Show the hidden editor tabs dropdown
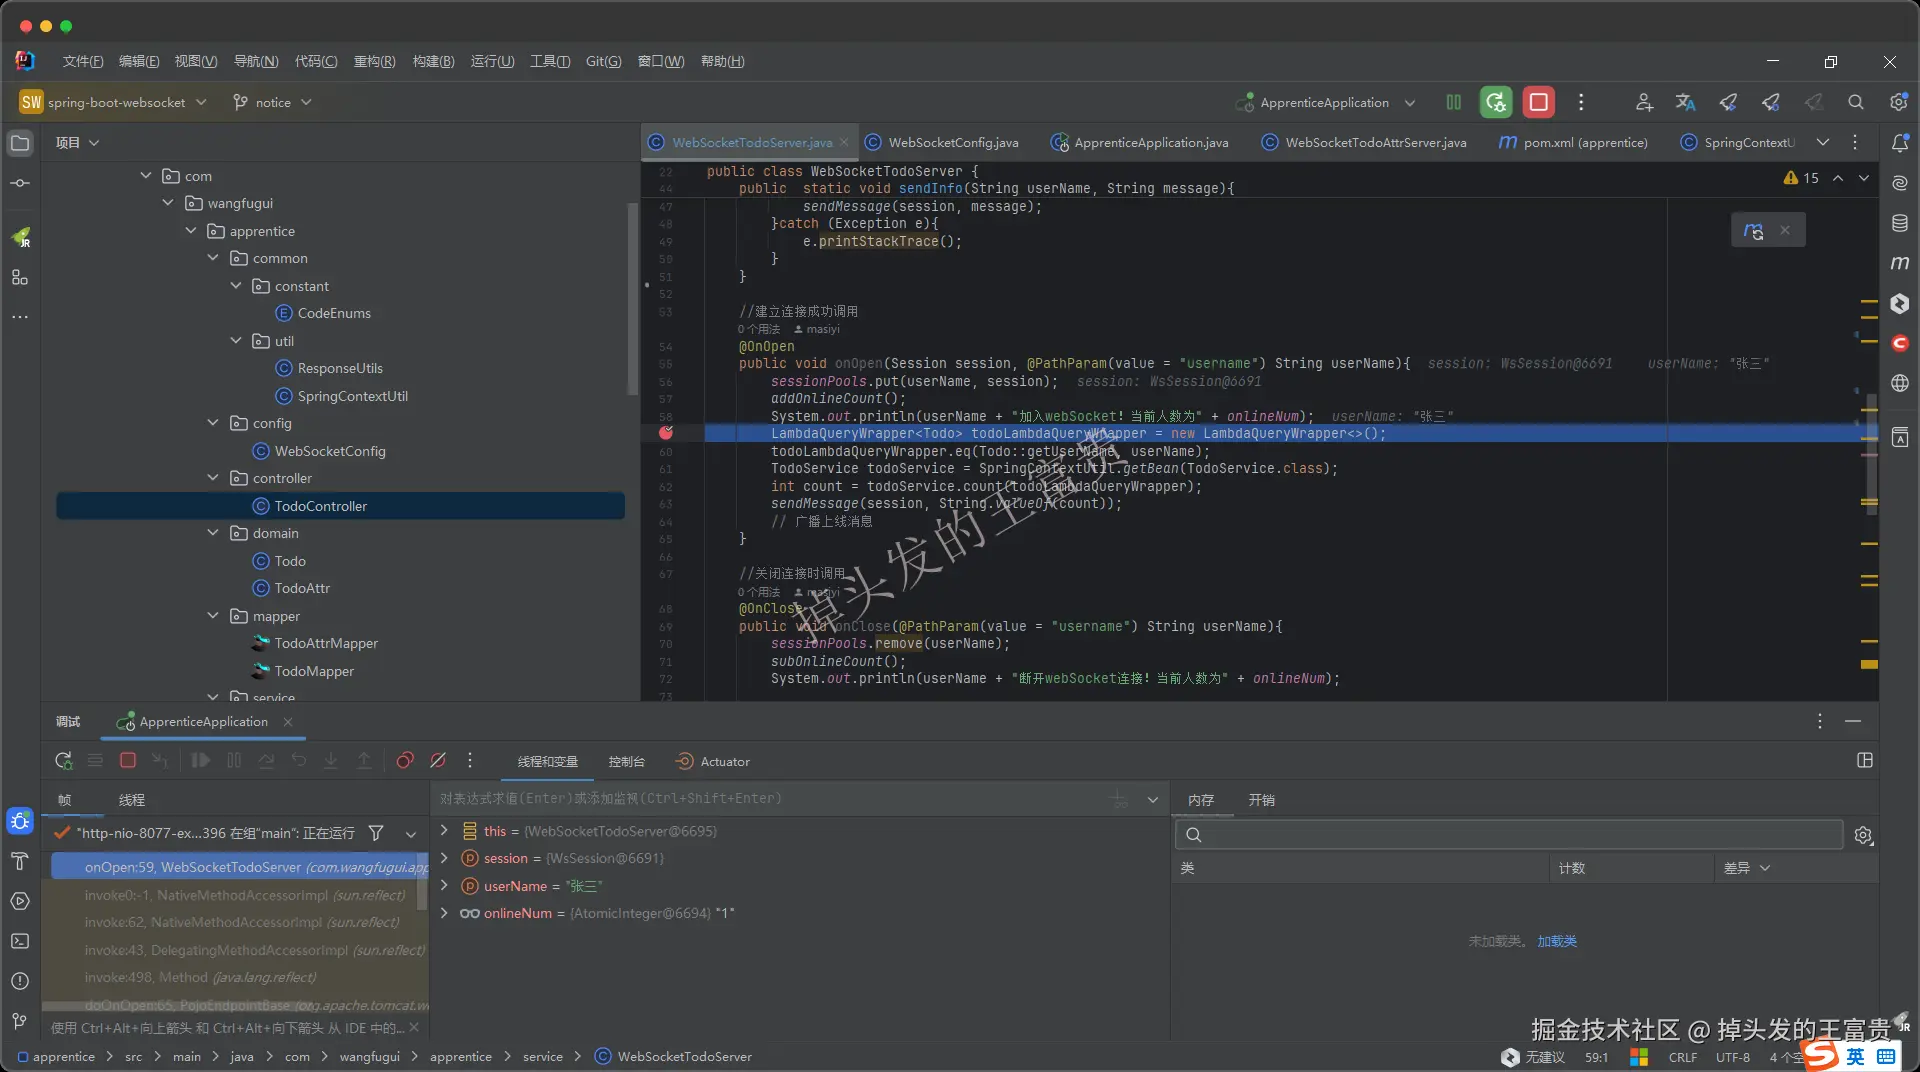Screen dimensions: 1920x1072 1823,143
